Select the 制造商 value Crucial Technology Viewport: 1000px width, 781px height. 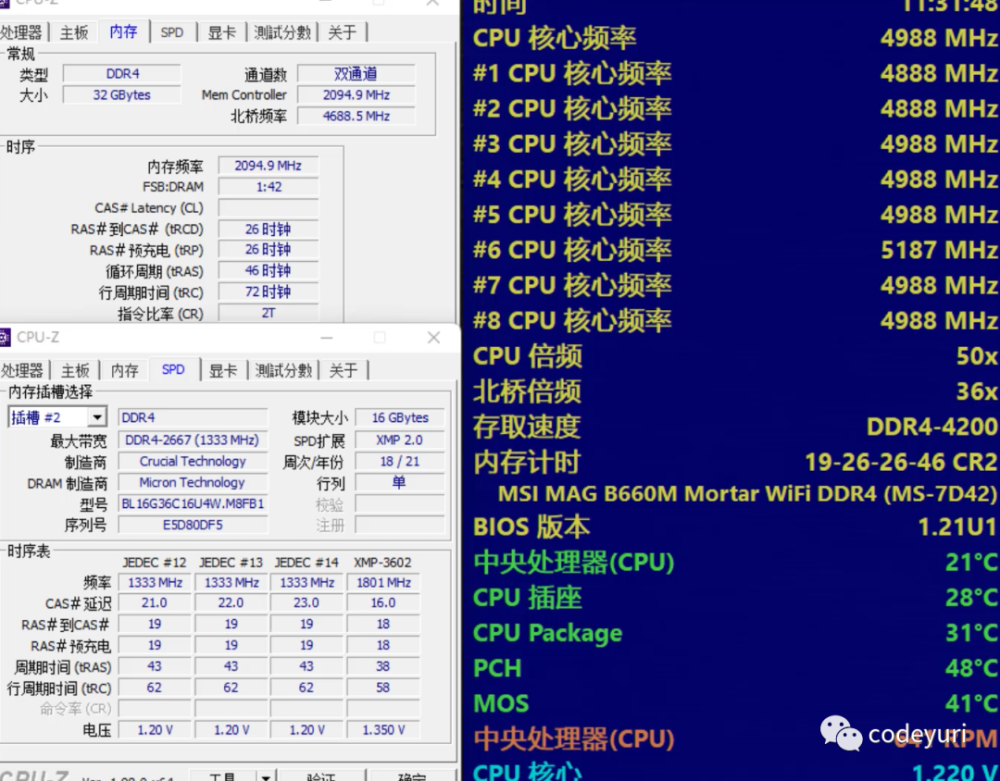coord(192,461)
